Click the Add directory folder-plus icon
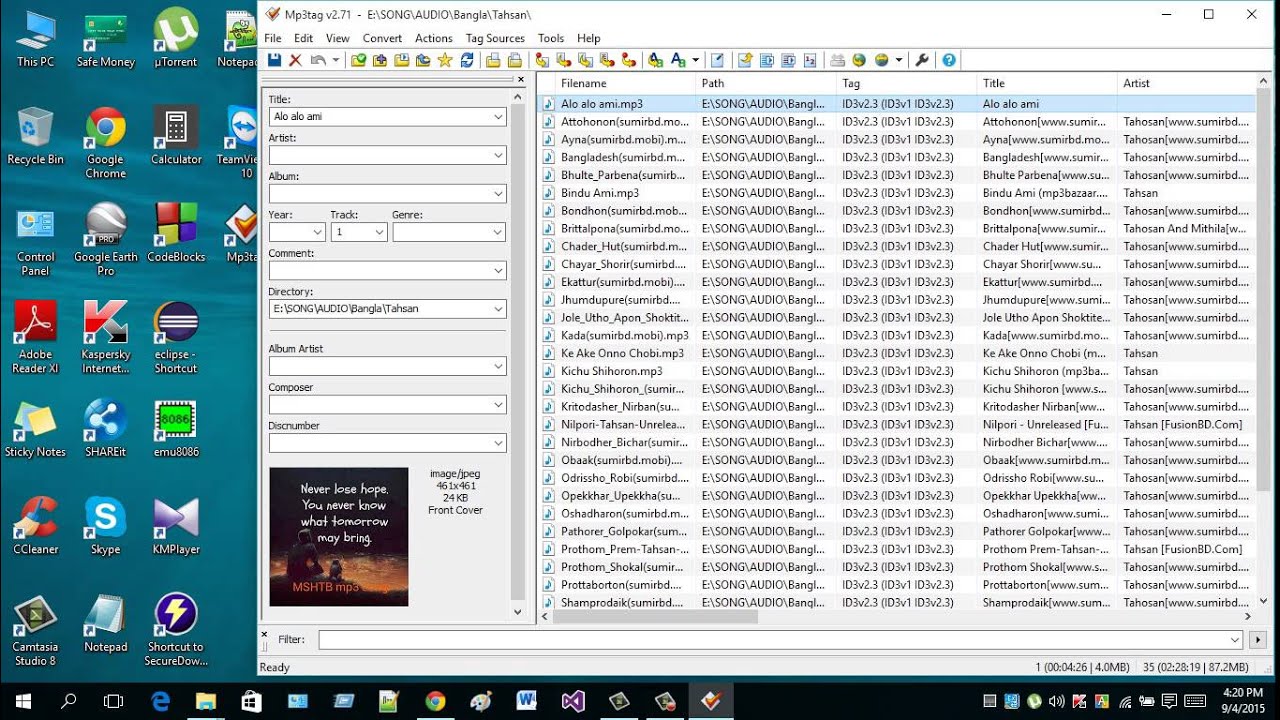 pyautogui.click(x=379, y=60)
